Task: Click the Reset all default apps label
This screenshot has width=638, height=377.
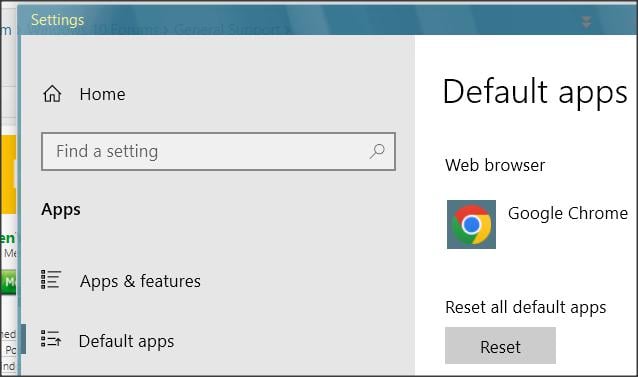Action: pos(526,307)
